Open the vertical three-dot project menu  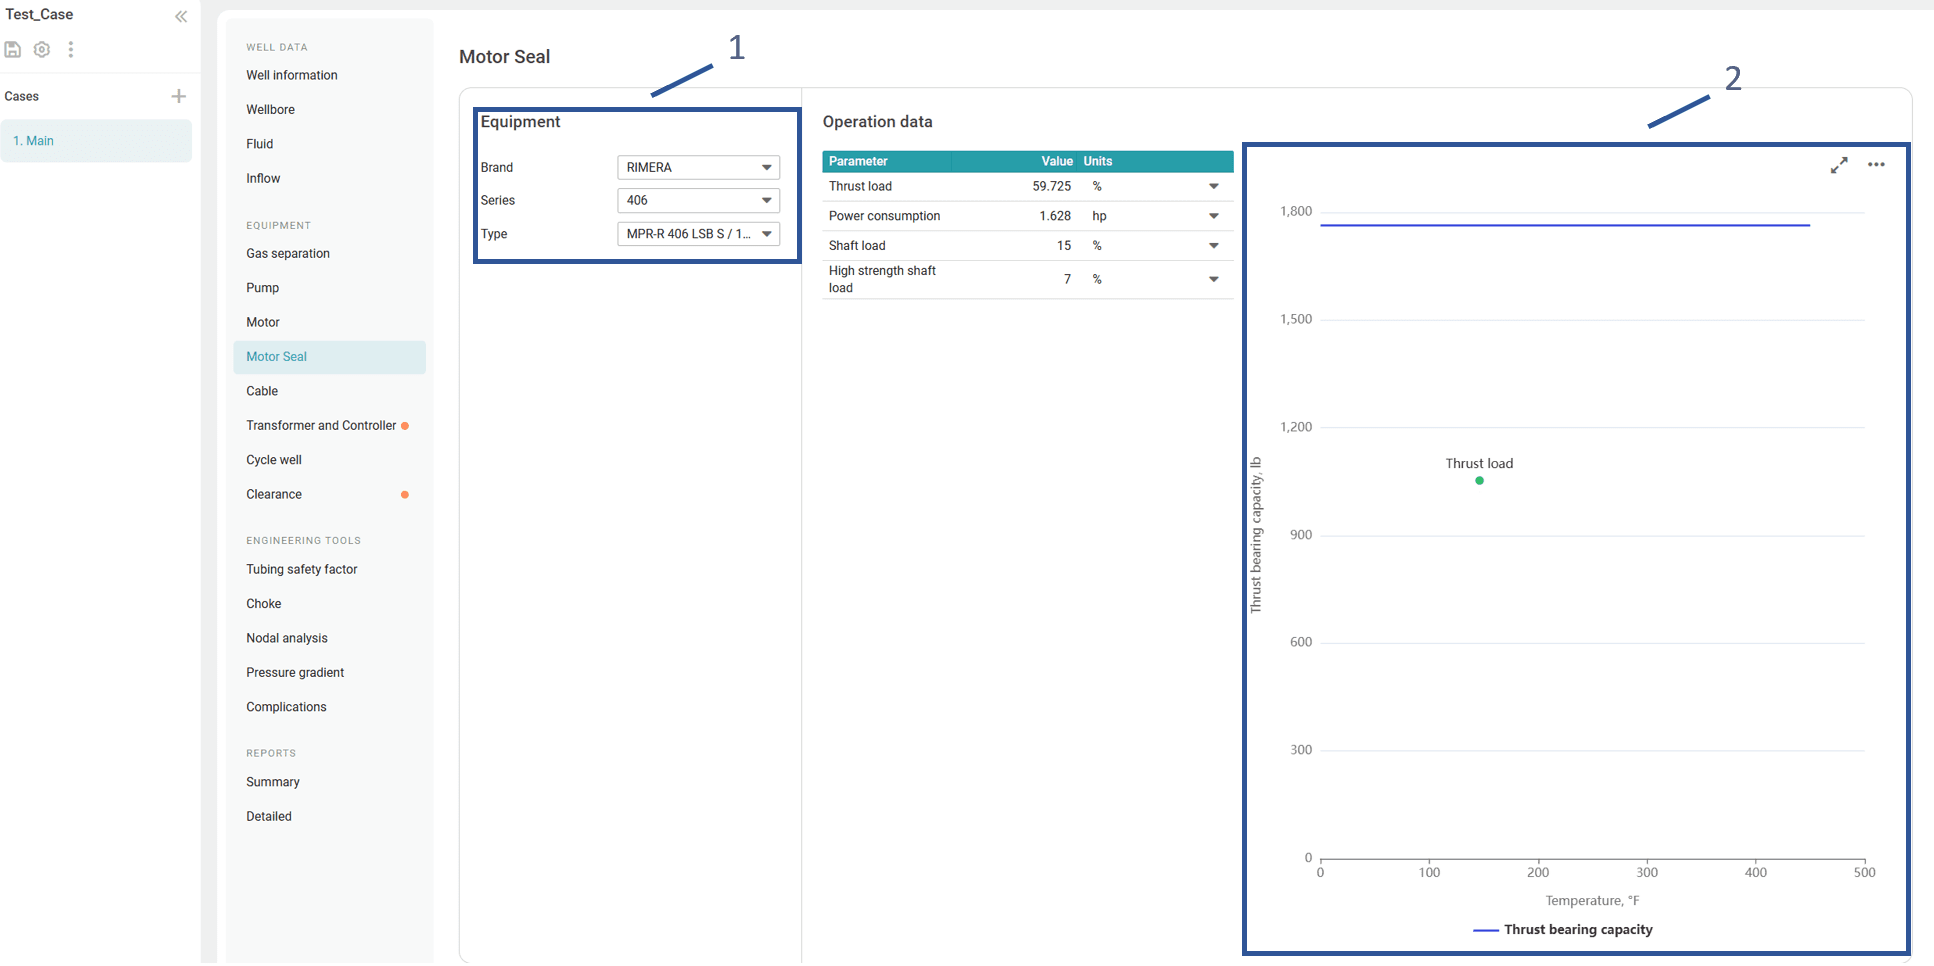pyautogui.click(x=71, y=49)
